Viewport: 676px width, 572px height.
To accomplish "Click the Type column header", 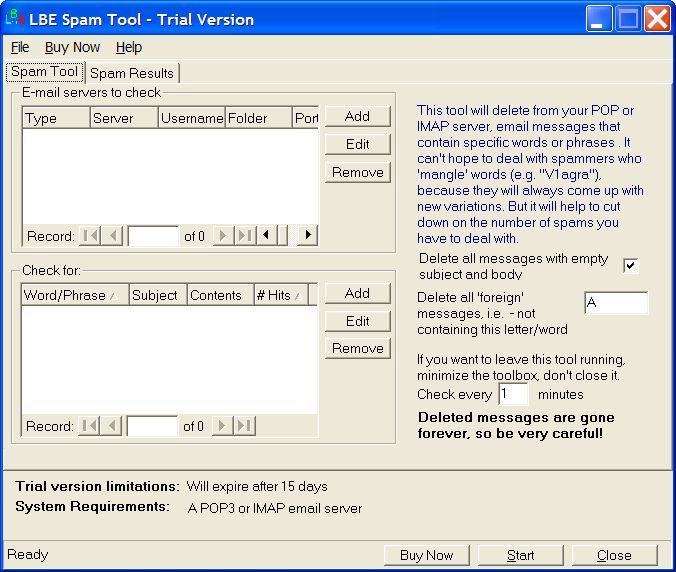I will (x=56, y=118).
